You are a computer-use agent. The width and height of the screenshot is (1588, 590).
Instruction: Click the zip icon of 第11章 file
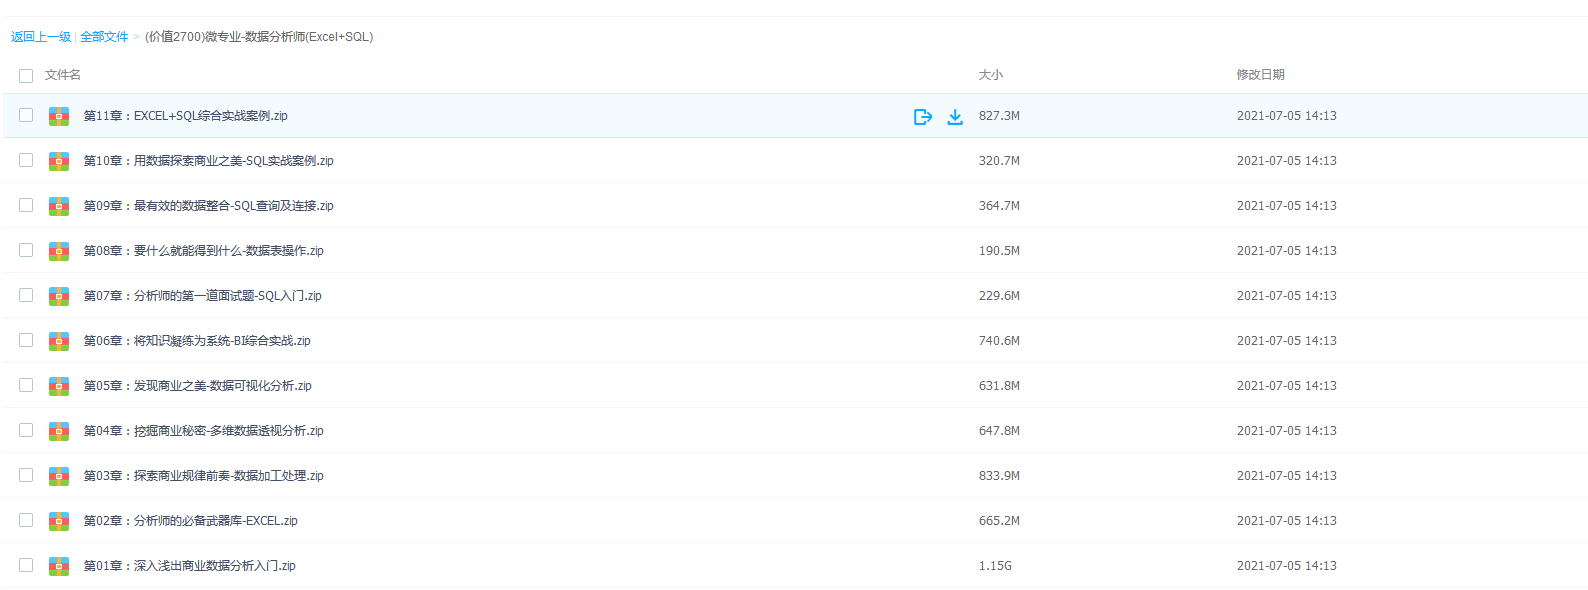pos(59,116)
